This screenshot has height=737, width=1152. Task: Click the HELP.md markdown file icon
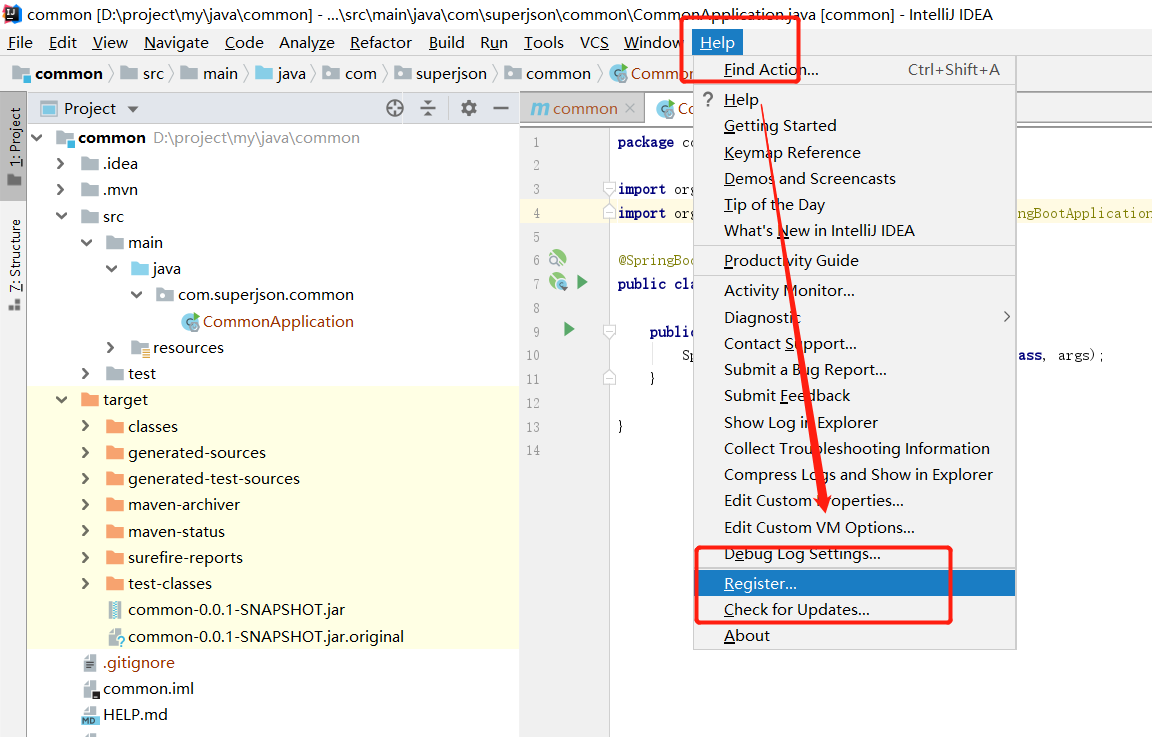(90, 715)
